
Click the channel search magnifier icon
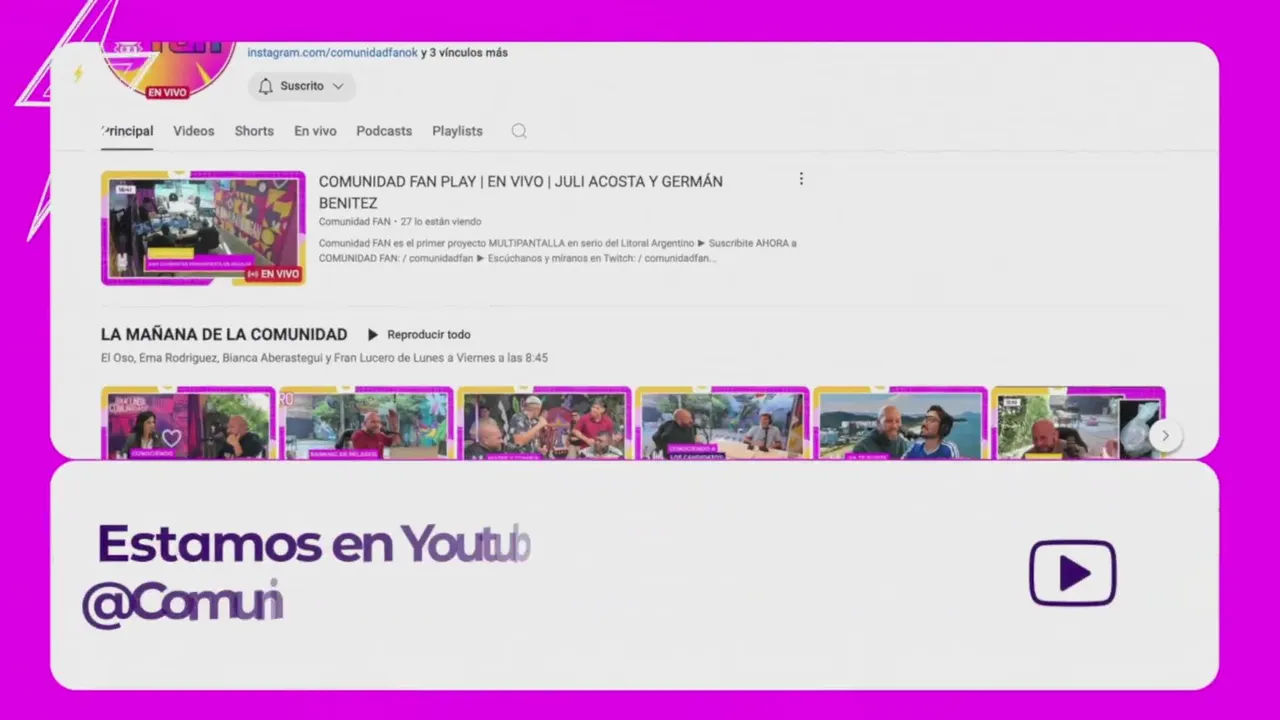pyautogui.click(x=519, y=131)
